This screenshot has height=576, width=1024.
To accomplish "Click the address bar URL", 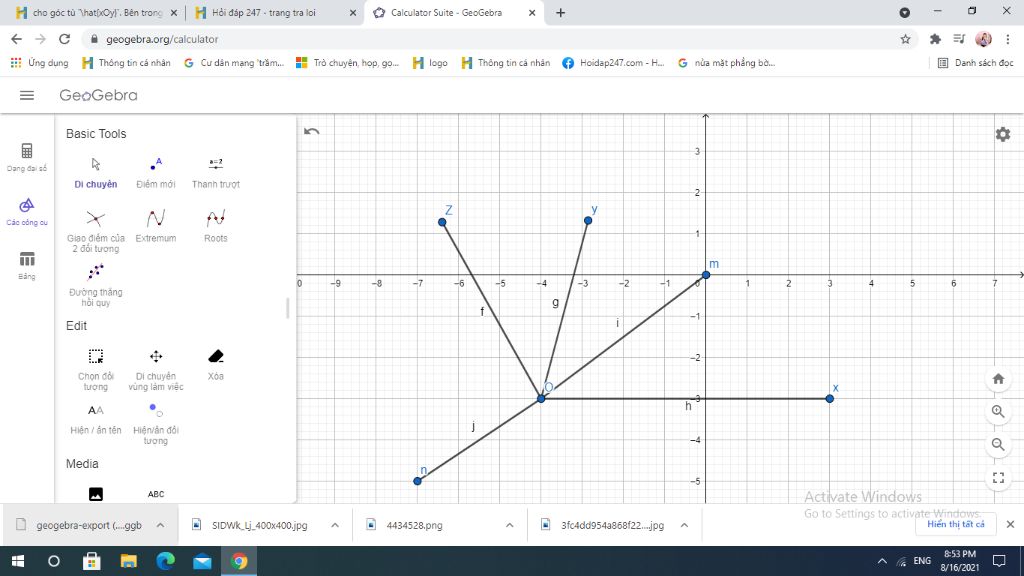I will pyautogui.click(x=162, y=39).
